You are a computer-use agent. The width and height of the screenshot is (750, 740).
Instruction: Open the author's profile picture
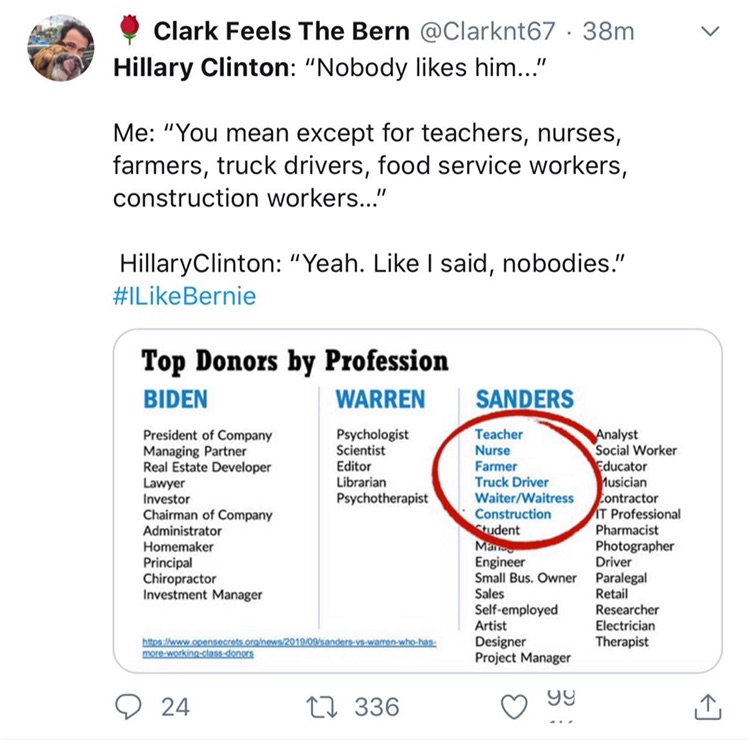pos(60,47)
